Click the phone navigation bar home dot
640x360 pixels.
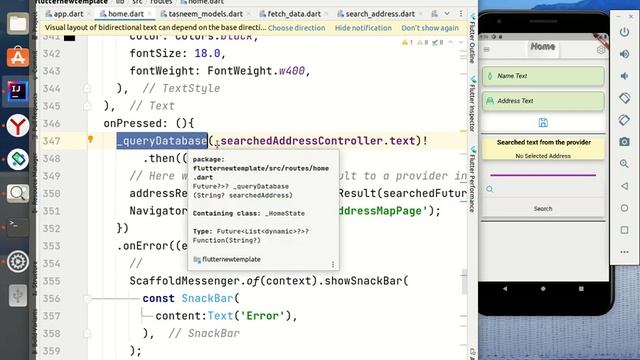tap(543, 289)
